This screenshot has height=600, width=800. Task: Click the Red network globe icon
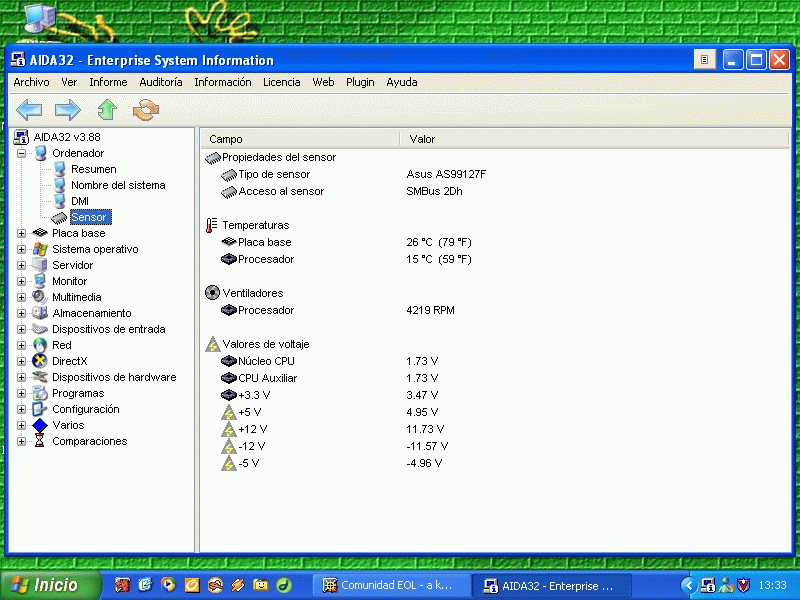click(40, 345)
